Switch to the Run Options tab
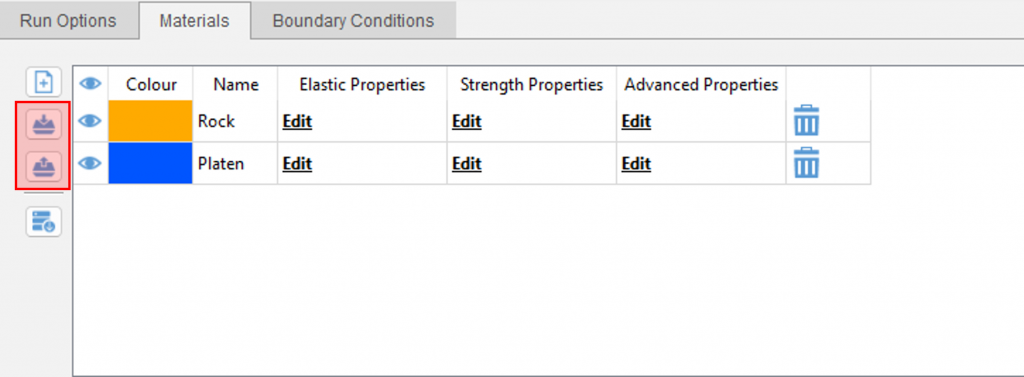 tap(68, 21)
